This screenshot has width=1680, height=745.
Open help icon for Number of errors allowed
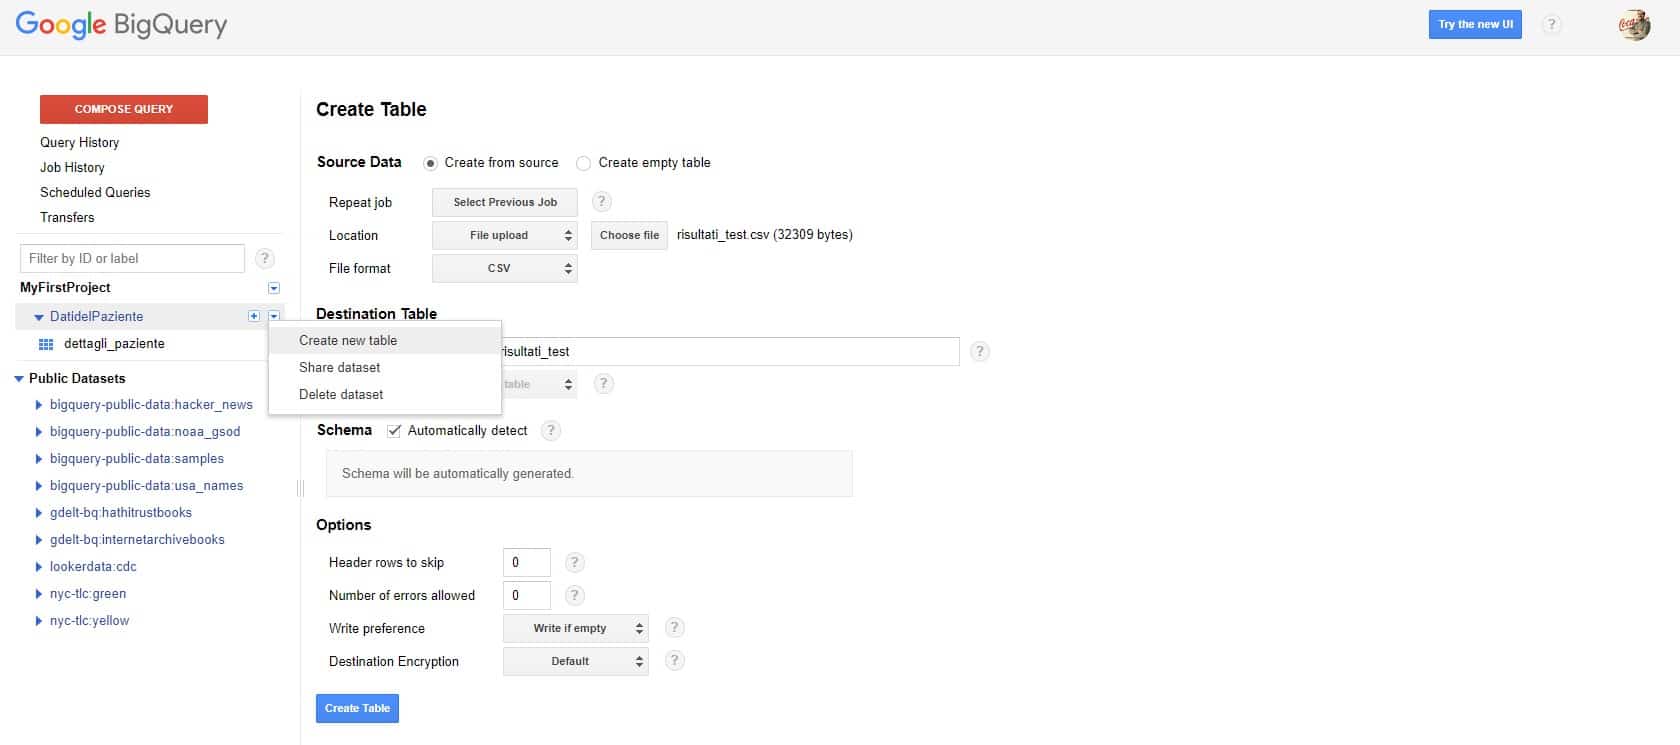[574, 595]
